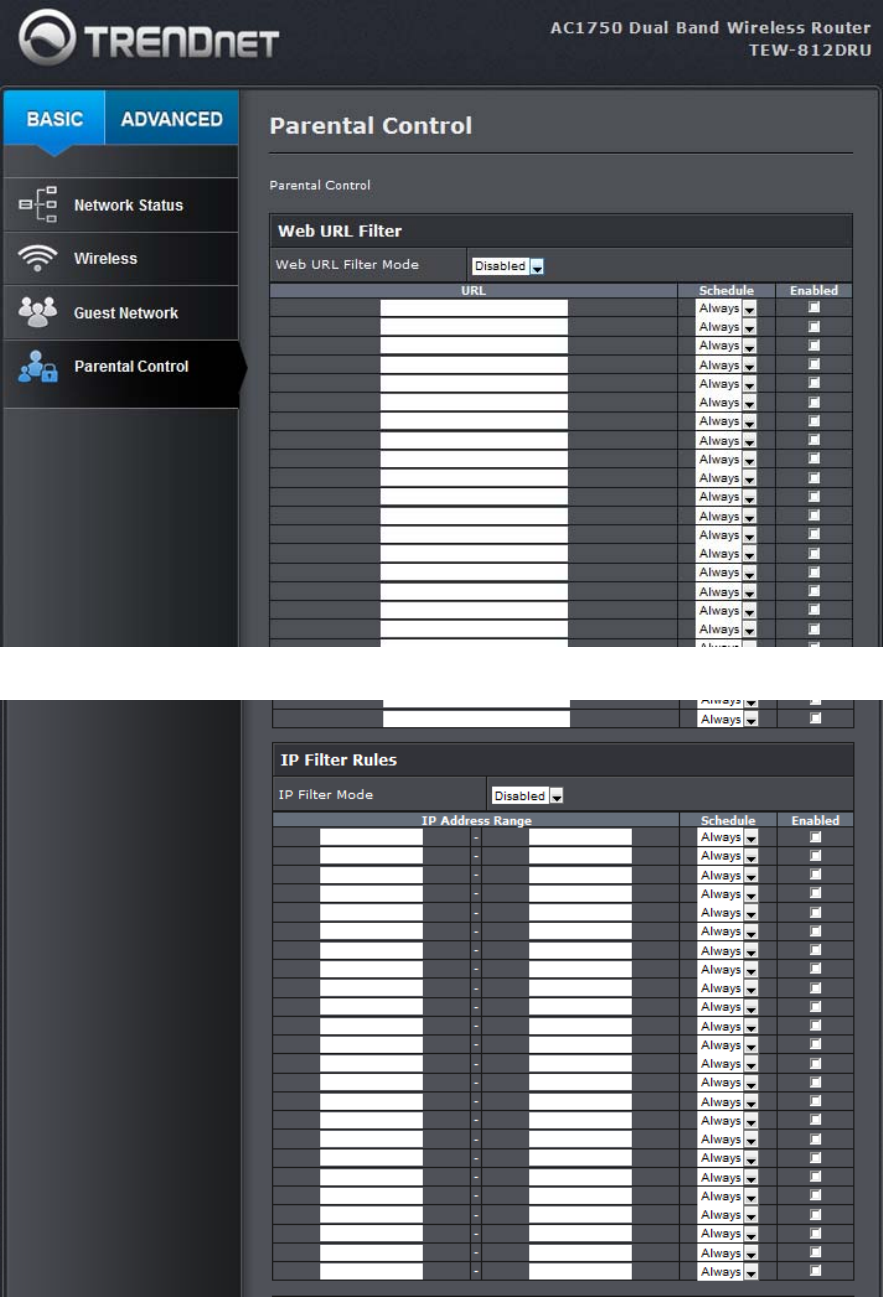The width and height of the screenshot is (883, 1297).
Task: Click the 'IP Address Range' column header
Action: coord(476,820)
